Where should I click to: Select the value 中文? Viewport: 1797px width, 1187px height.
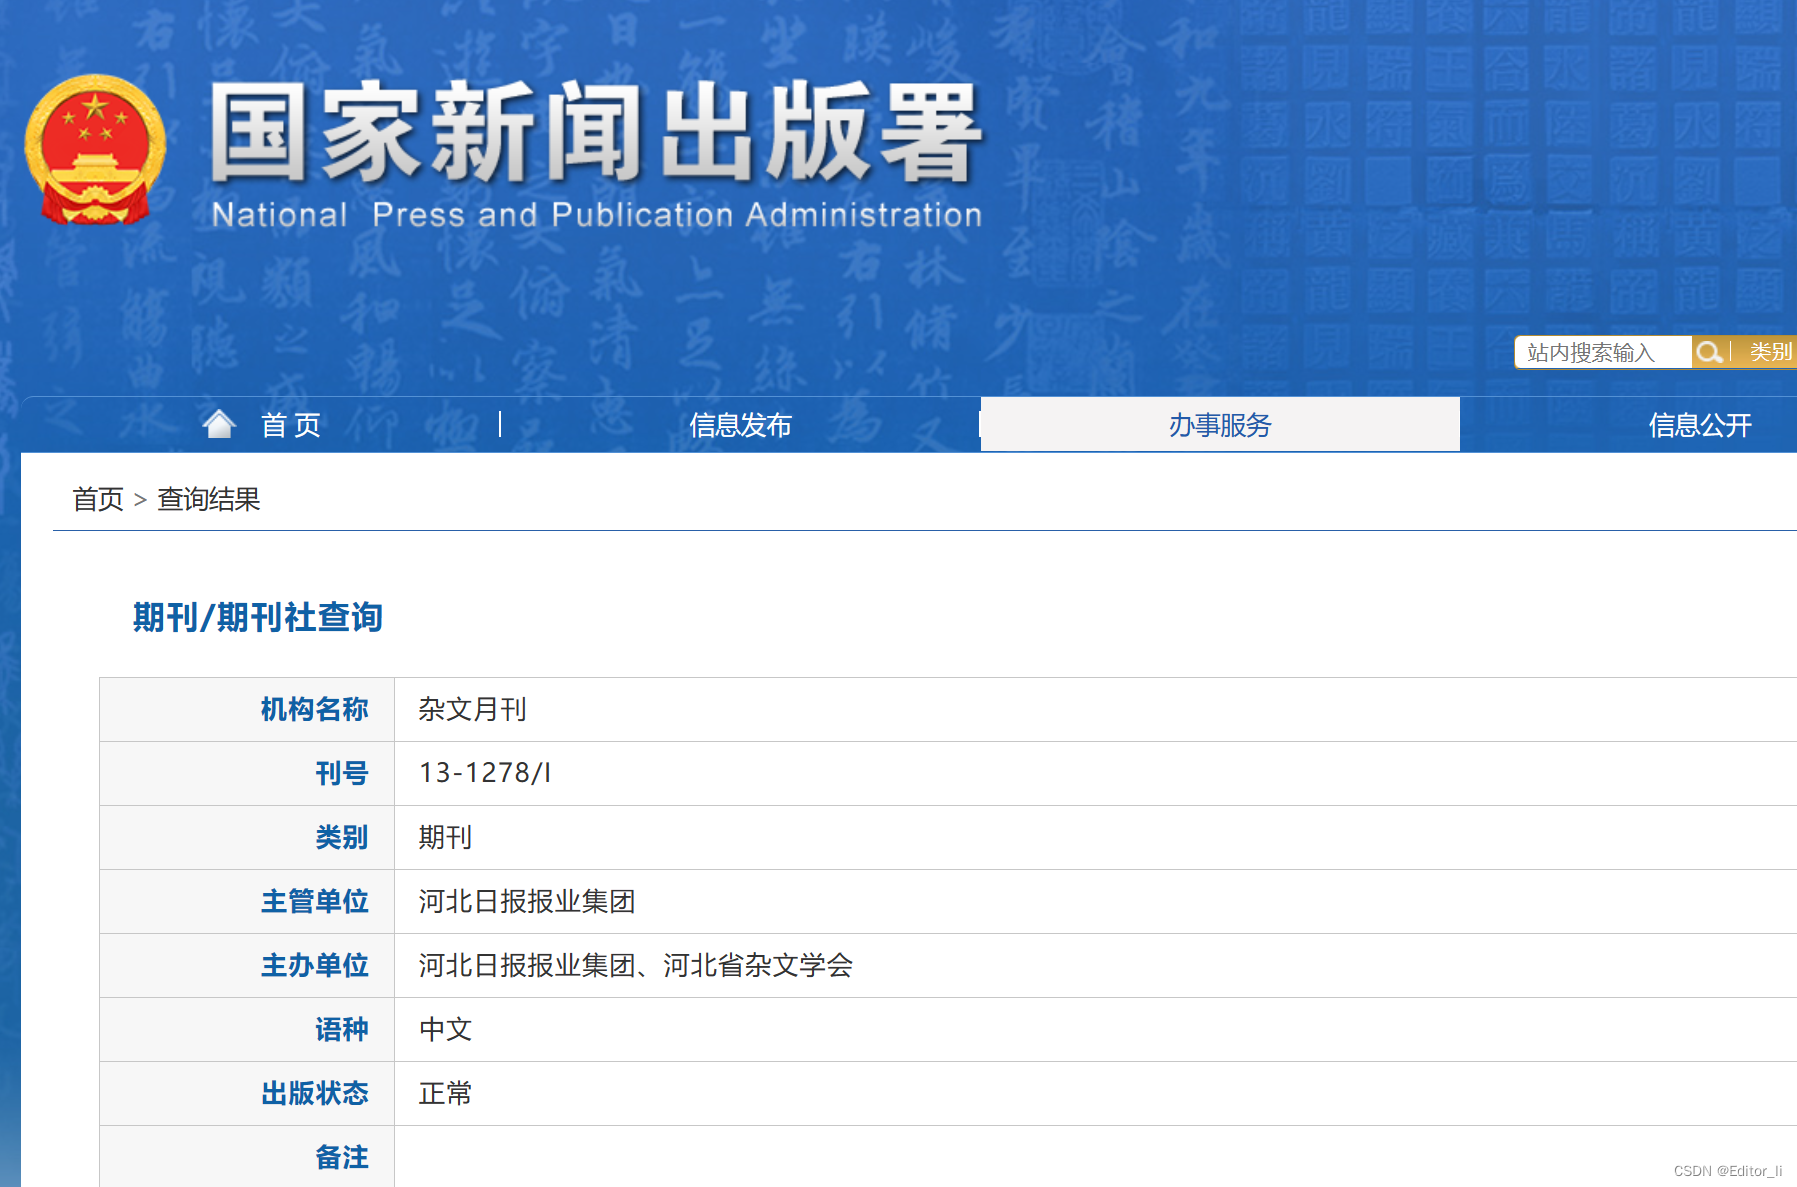tap(445, 1029)
